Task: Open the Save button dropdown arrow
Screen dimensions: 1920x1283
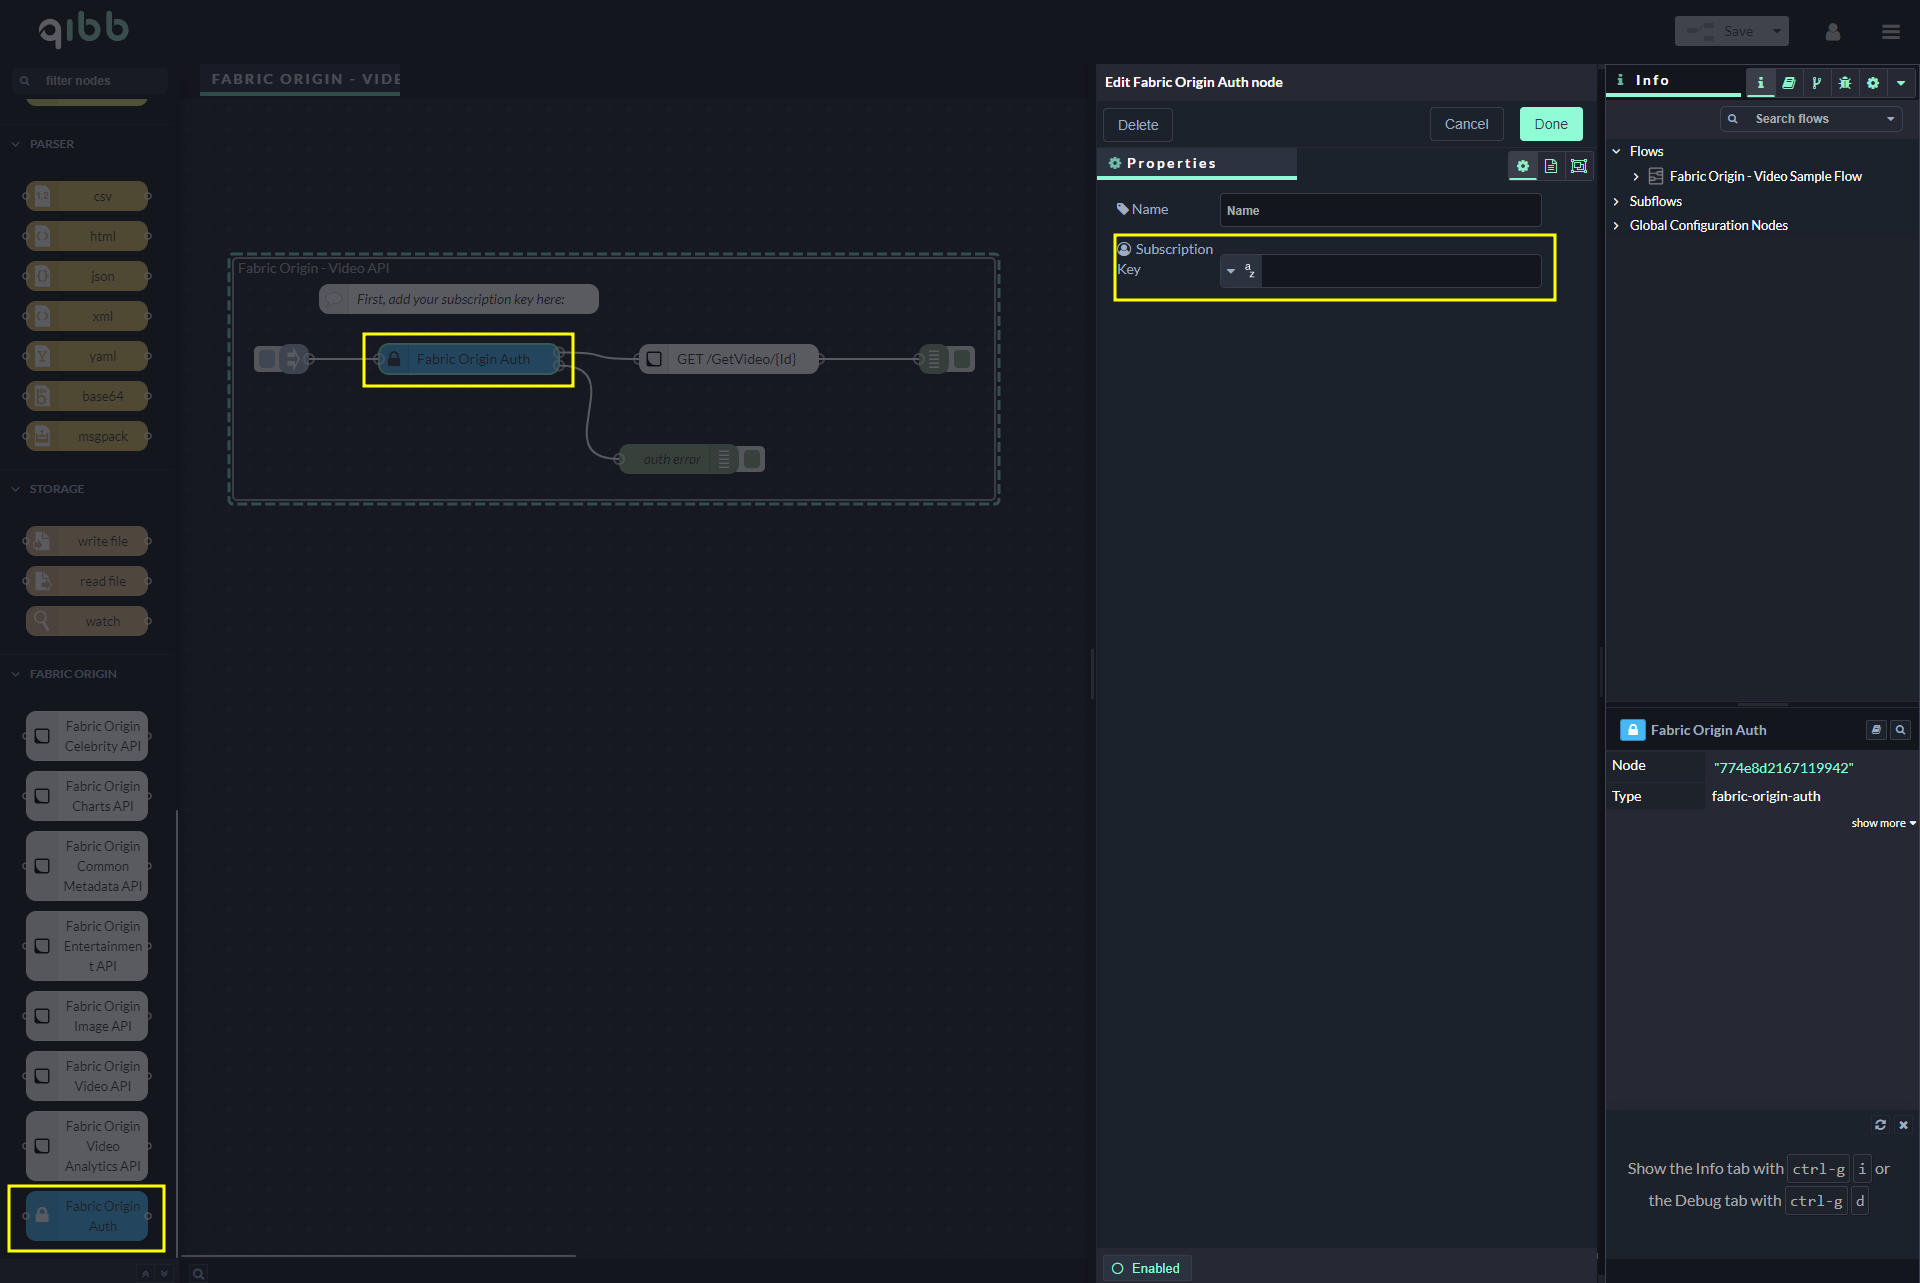Action: tap(1777, 31)
